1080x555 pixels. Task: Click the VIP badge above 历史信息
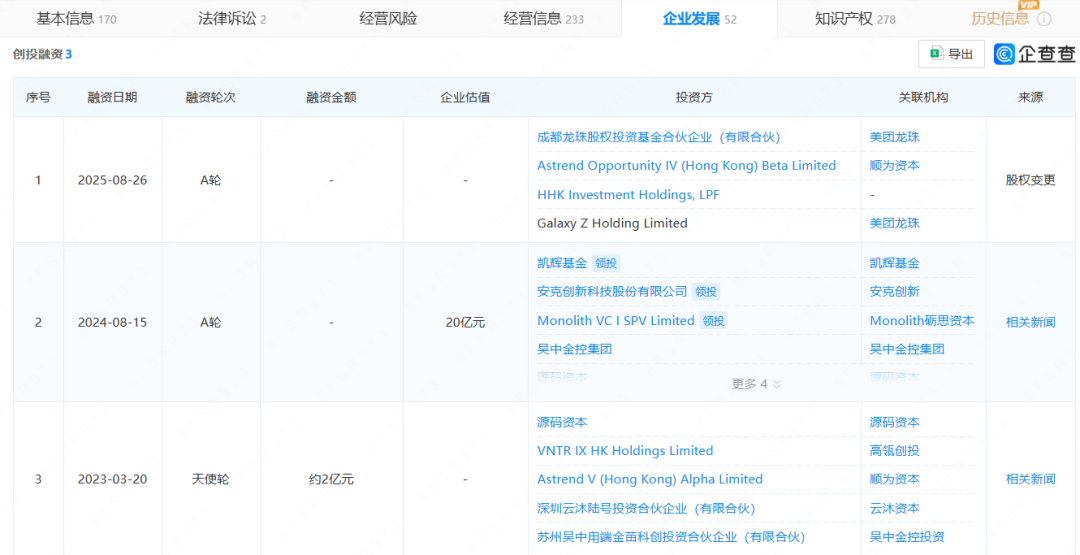pos(1028,6)
